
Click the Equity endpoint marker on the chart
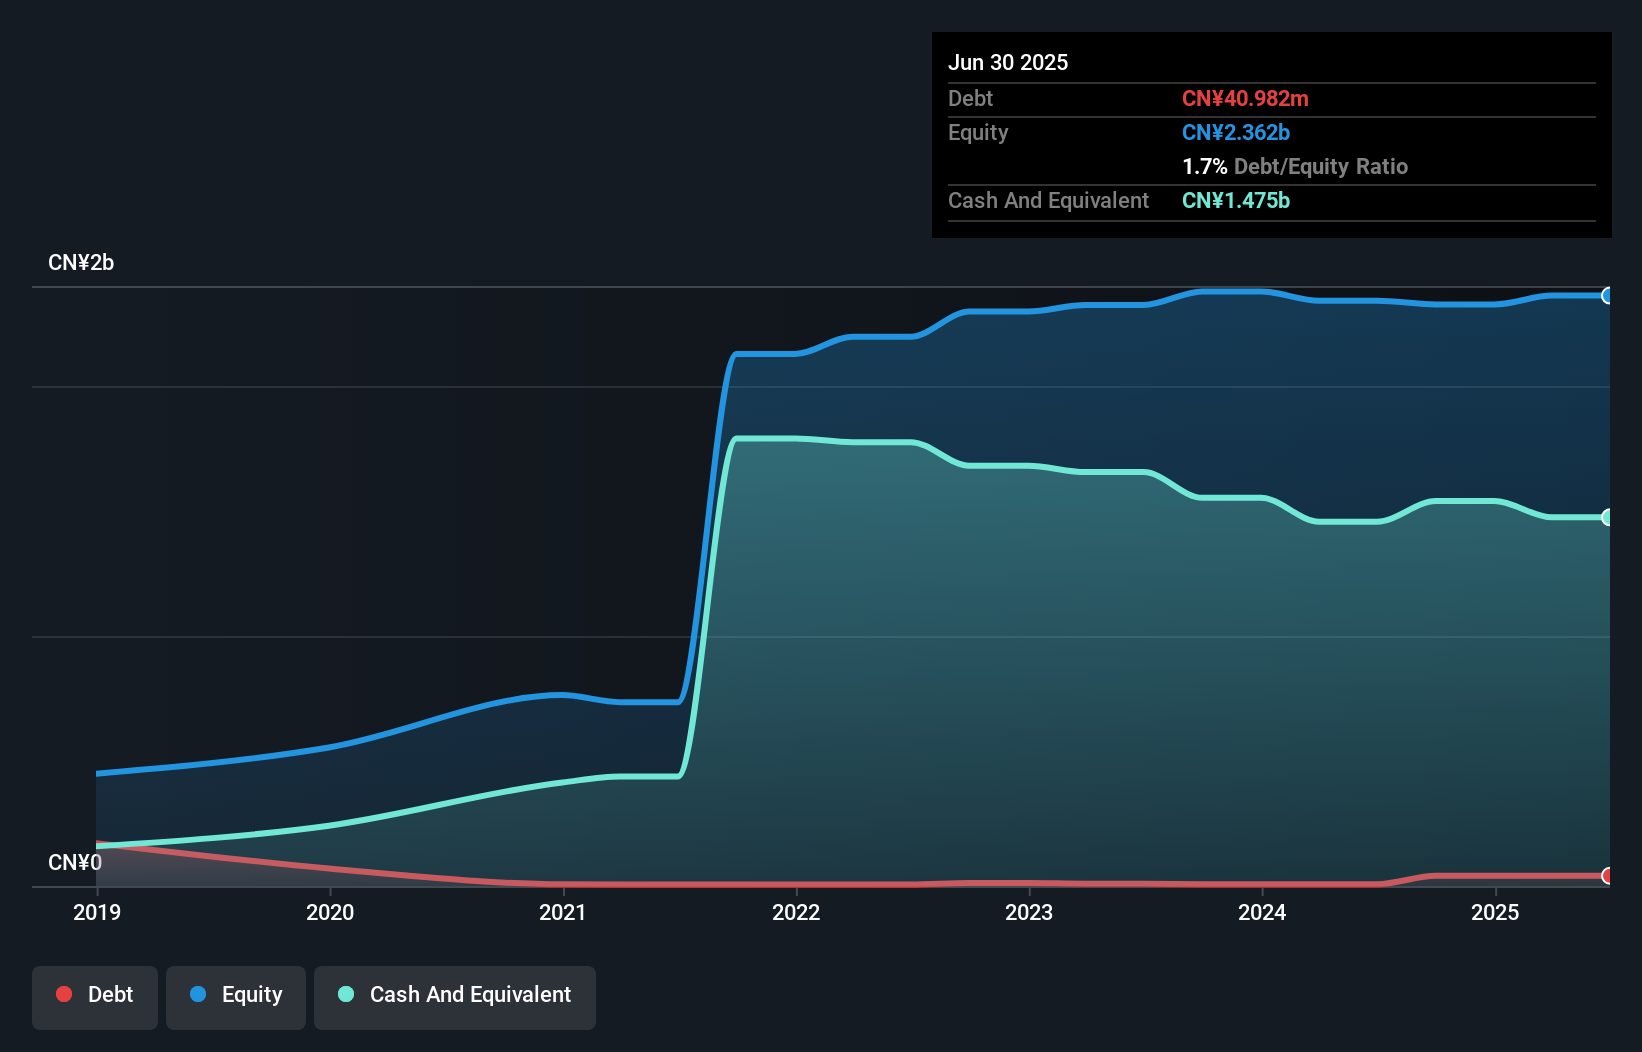pyautogui.click(x=1607, y=295)
